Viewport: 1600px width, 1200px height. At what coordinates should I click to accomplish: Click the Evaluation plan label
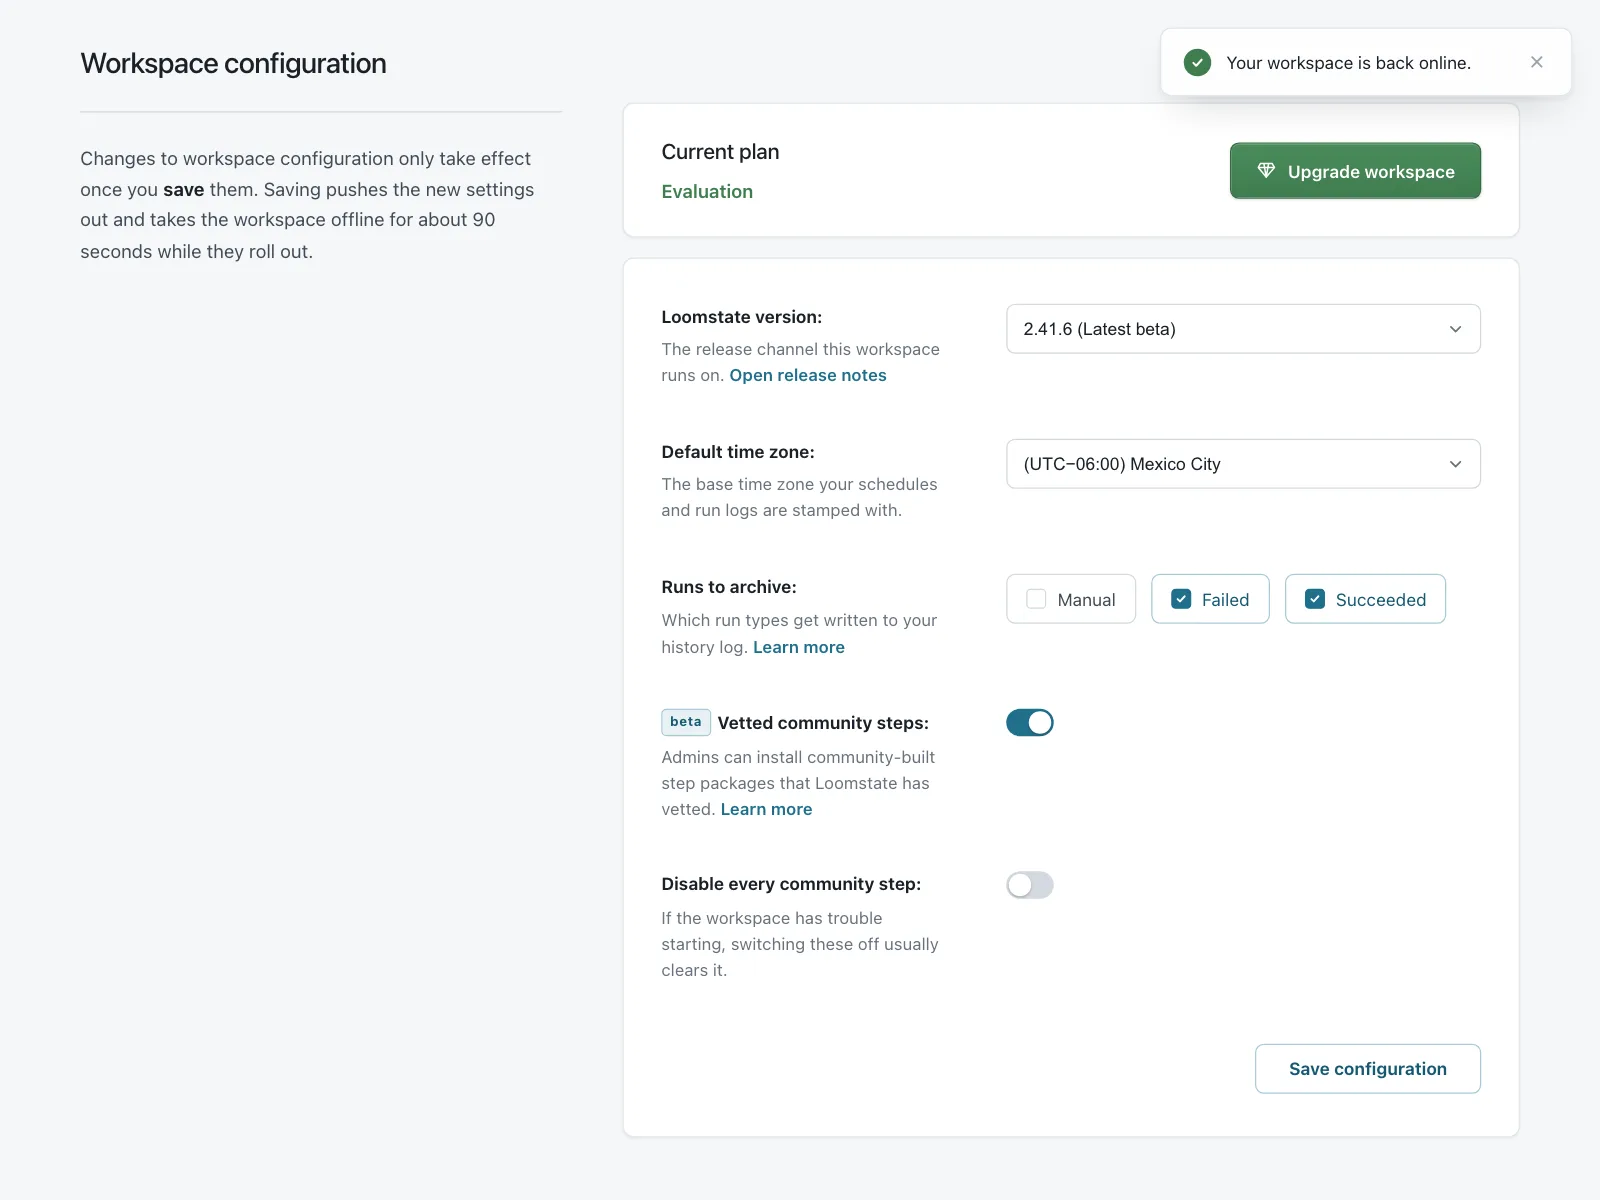point(707,192)
